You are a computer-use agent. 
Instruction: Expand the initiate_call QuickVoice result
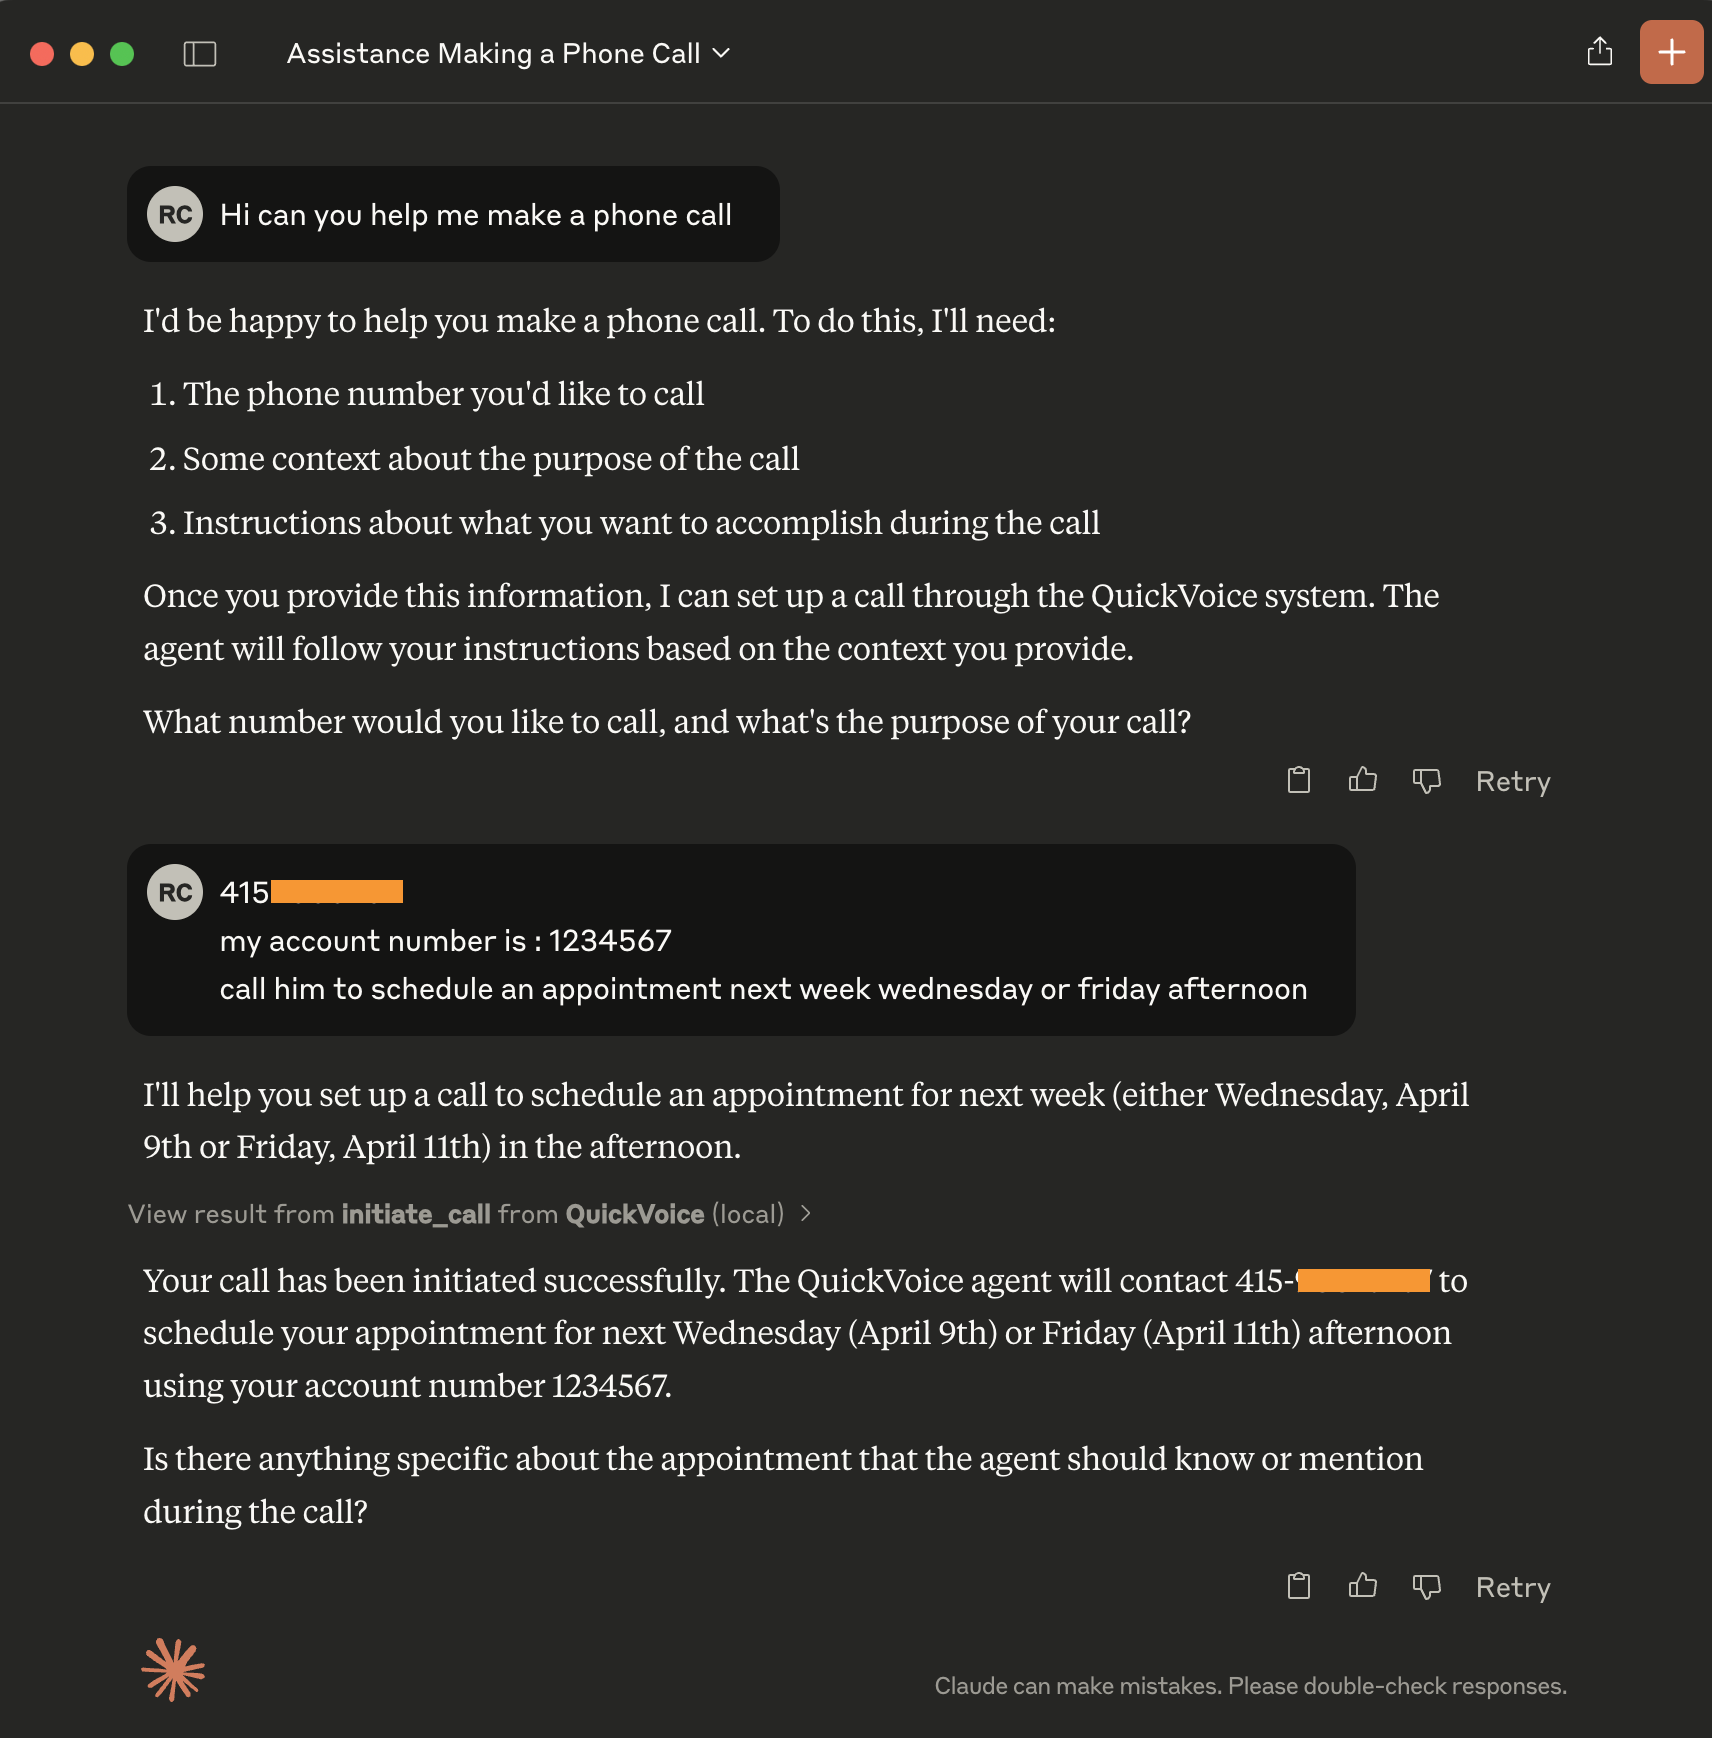click(x=456, y=1214)
